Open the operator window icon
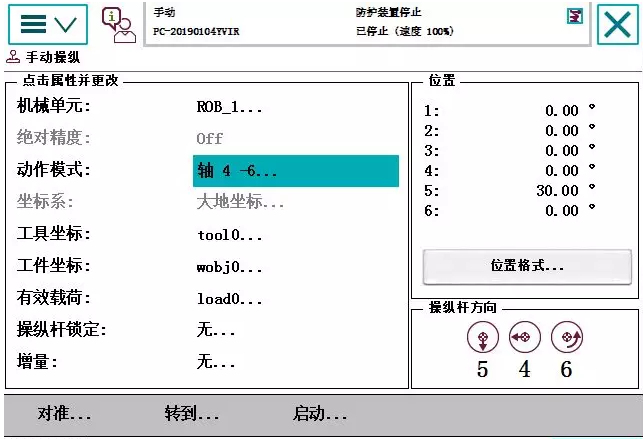Screen dimensions: 643x439 (119, 25)
